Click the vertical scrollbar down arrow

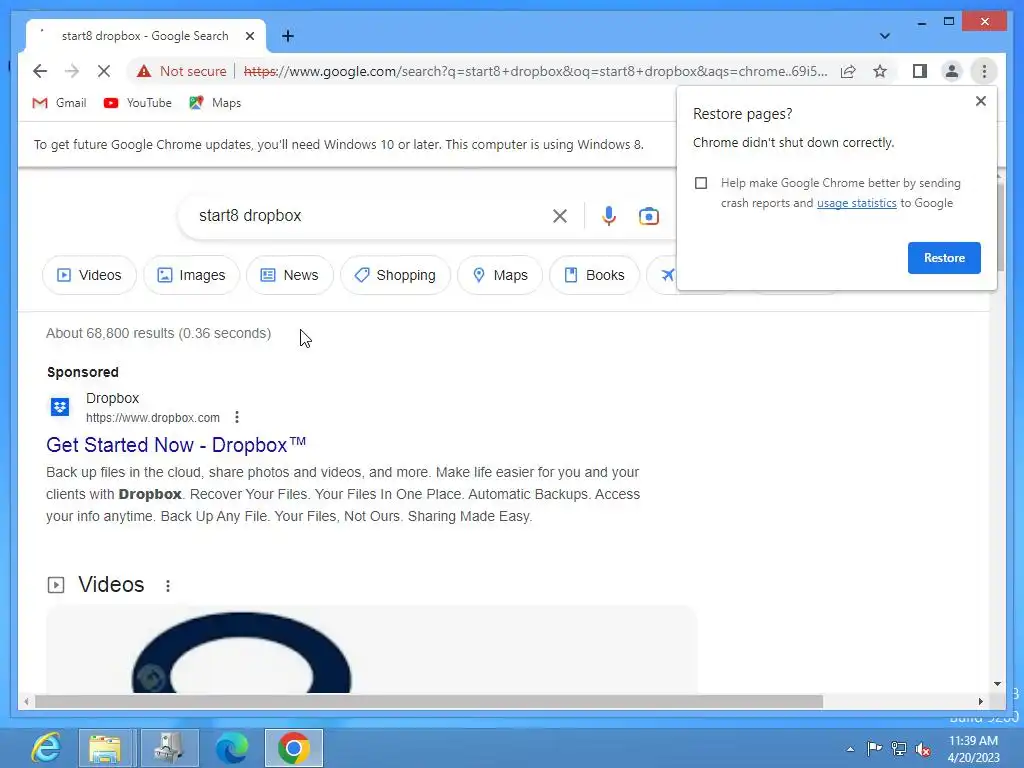pyautogui.click(x=997, y=684)
